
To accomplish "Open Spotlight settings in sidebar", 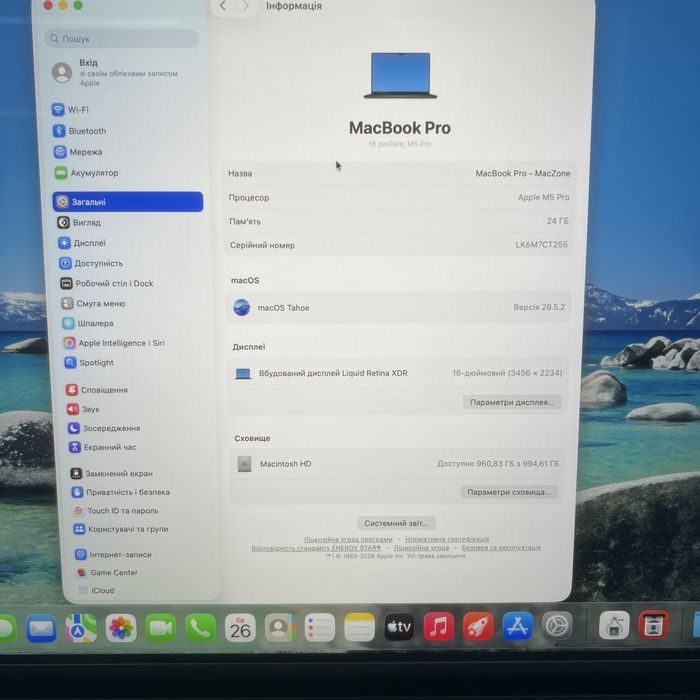I will tap(89, 362).
